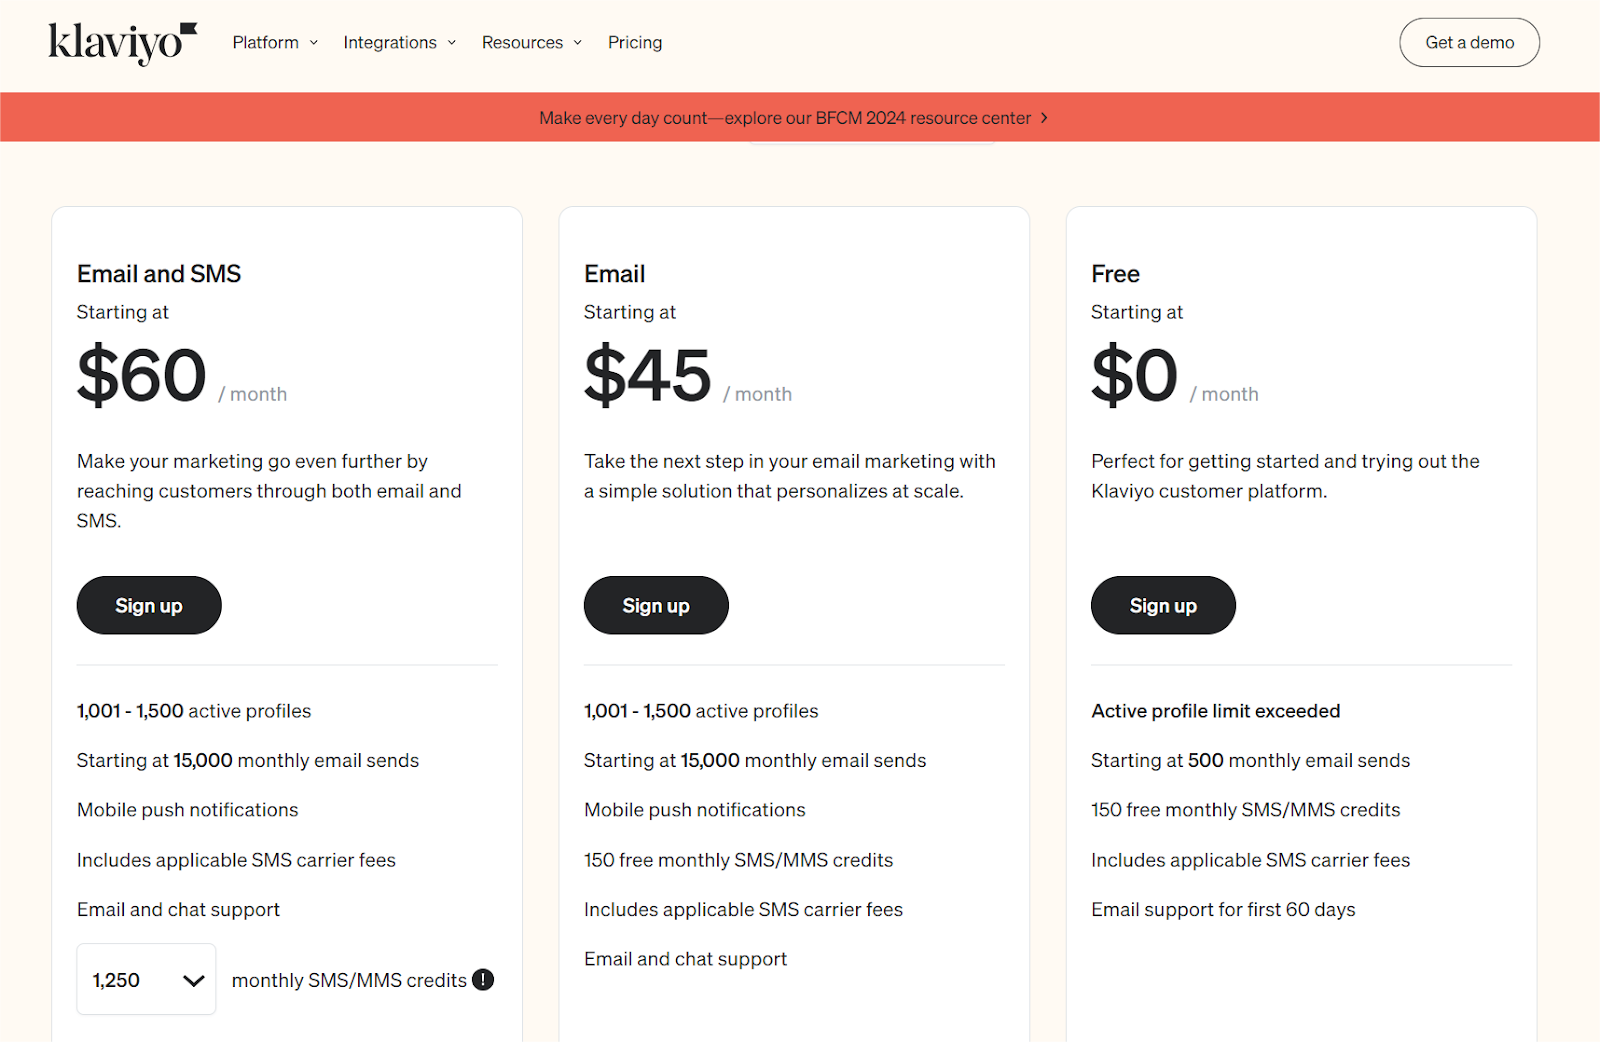Click 'Mobile push notifications' in Email and SMS plan
1600x1042 pixels.
pyautogui.click(x=187, y=810)
